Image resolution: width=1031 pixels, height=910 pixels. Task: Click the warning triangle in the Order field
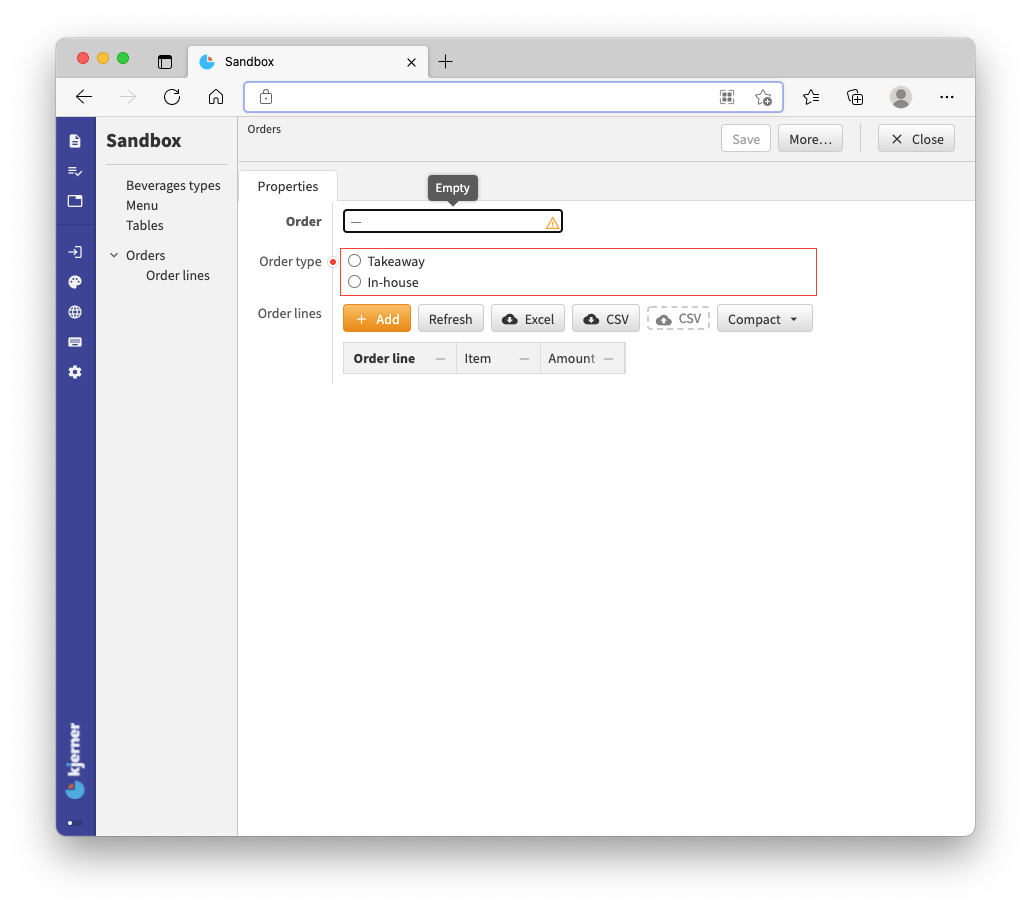point(552,224)
